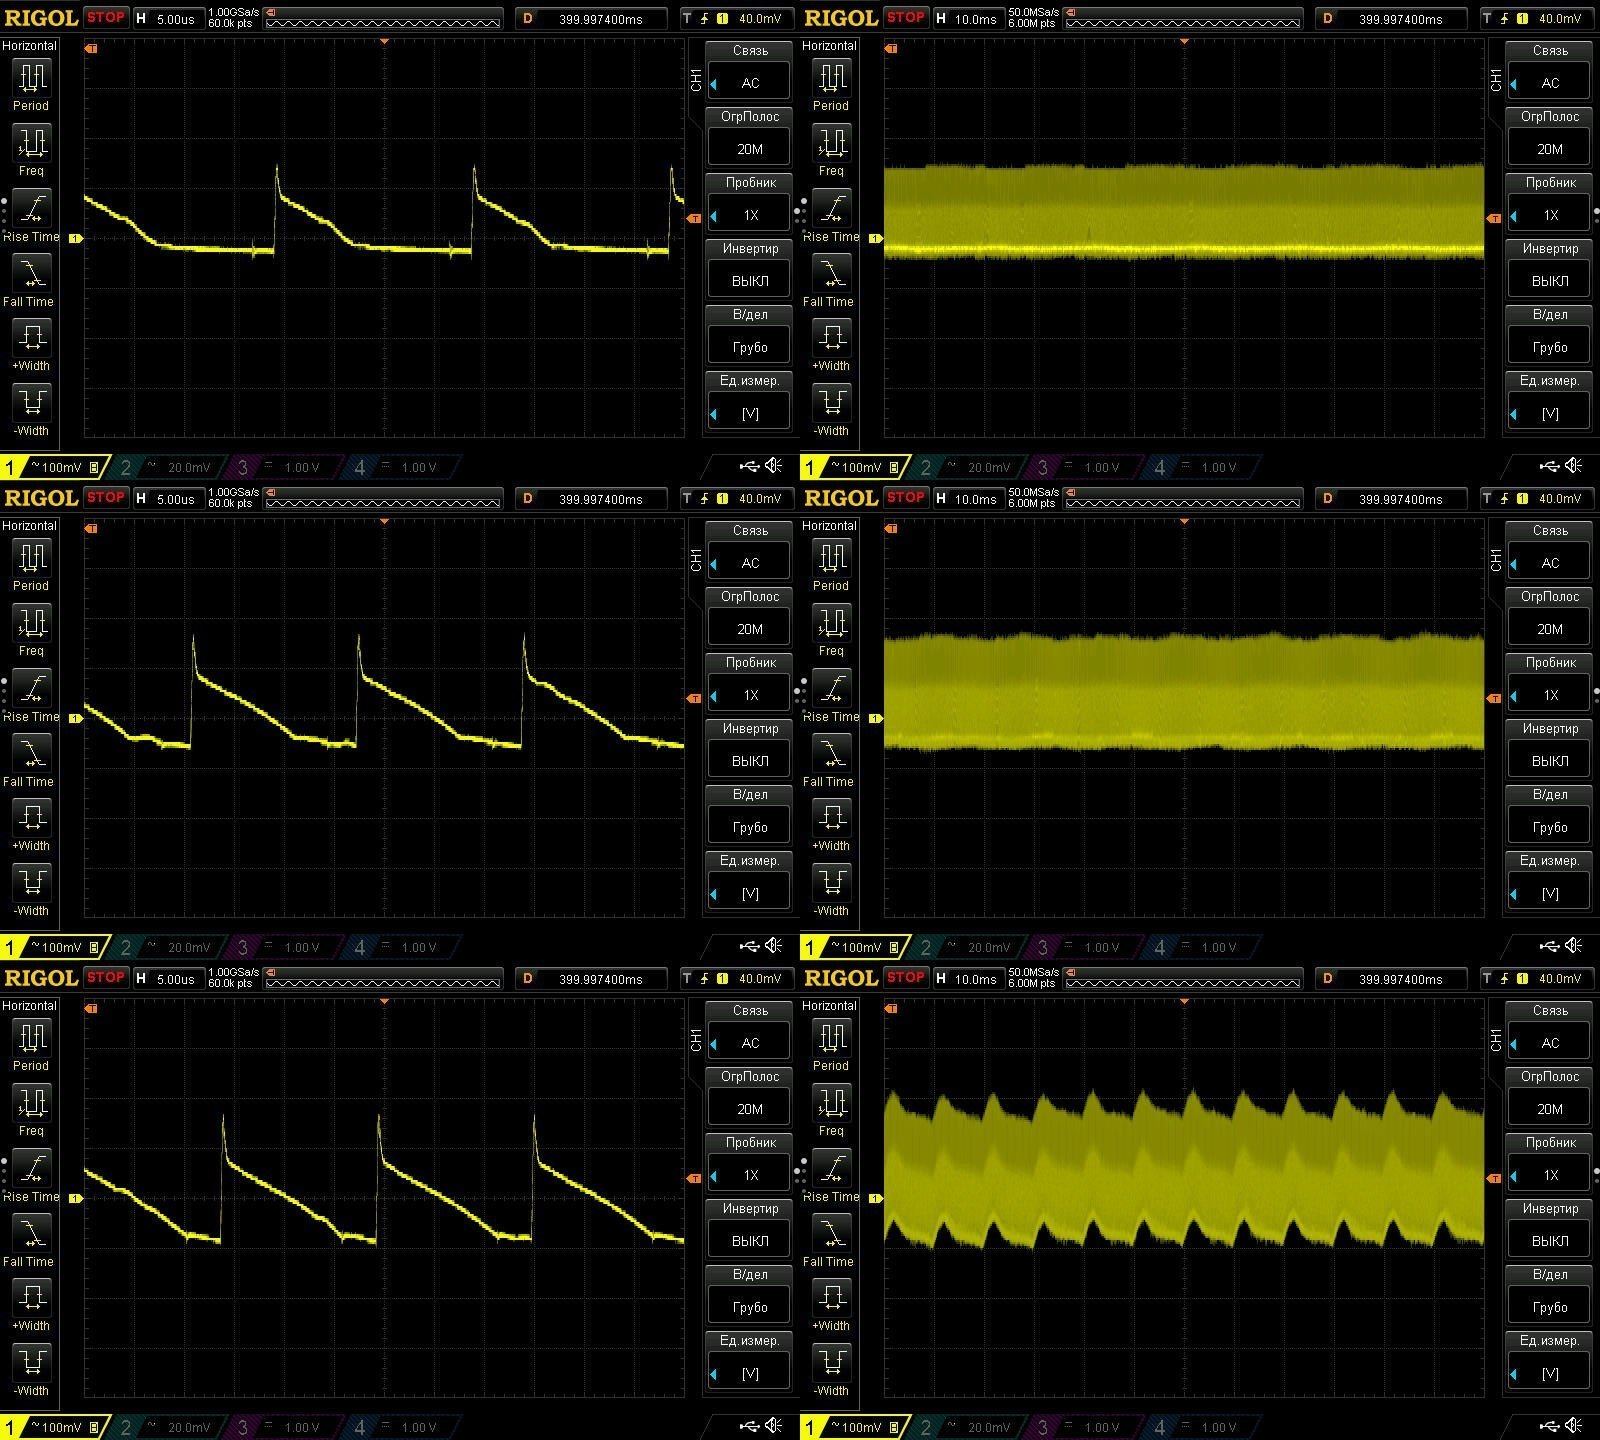This screenshot has width=1600, height=1440.
Task: Toggle Инвертир ВЫКЛ in the top-left scope
Action: click(x=750, y=280)
